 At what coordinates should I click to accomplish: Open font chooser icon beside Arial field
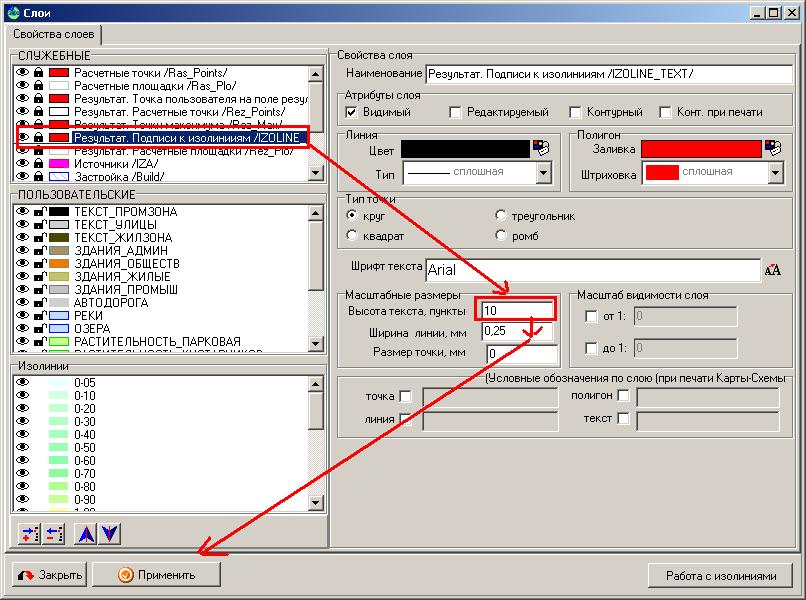(773, 270)
